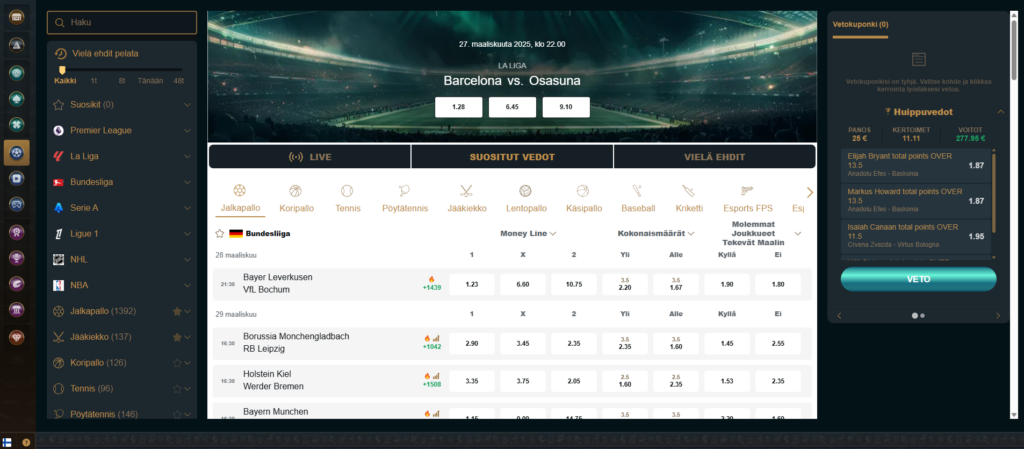This screenshot has width=1024, height=449.
Task: Choose the Tennis ball icon in sports row
Action: [347, 191]
